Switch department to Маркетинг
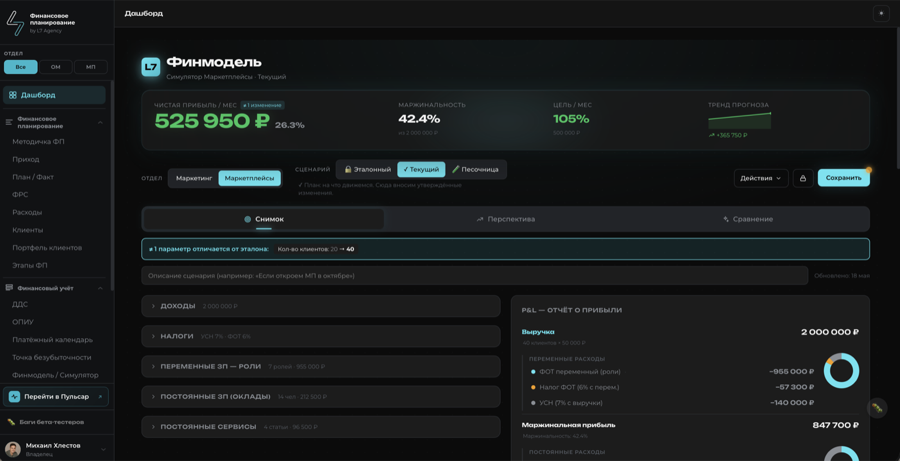900x461 pixels. 194,179
